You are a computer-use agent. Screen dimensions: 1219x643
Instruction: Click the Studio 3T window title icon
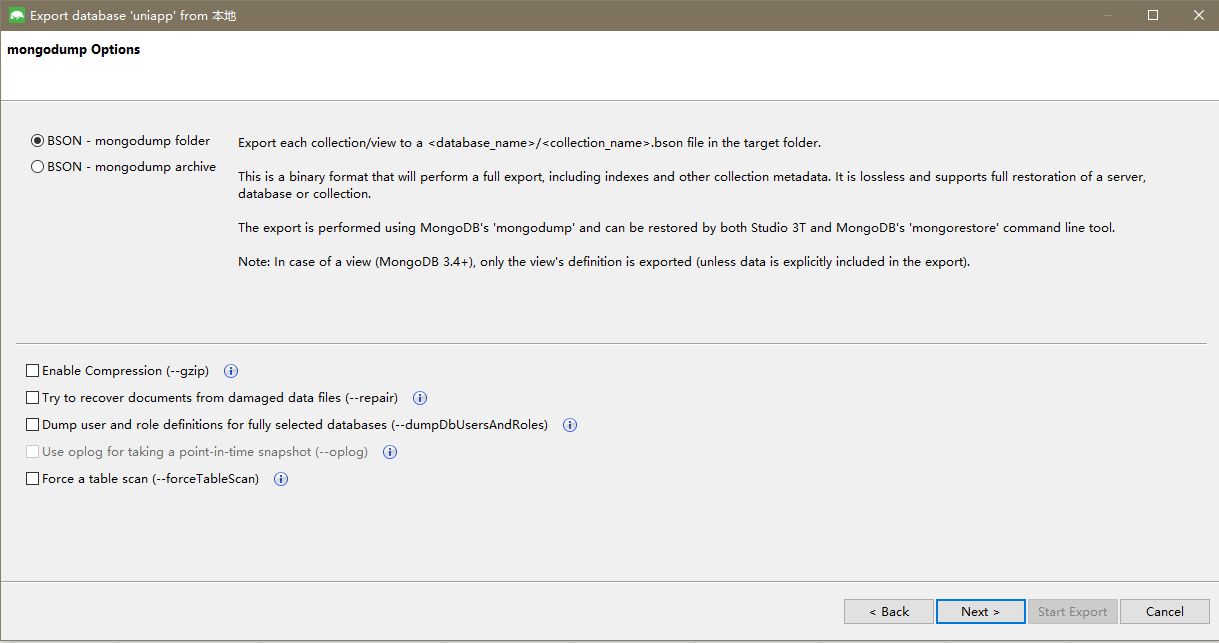point(17,16)
